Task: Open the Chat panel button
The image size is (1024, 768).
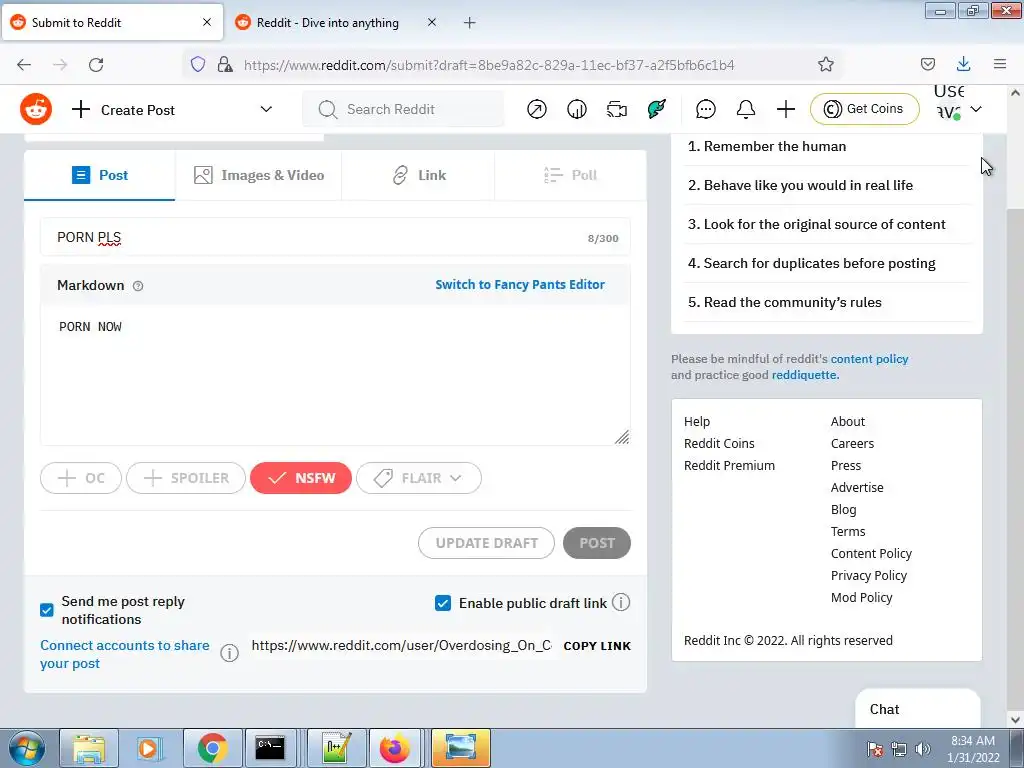Action: [x=917, y=709]
